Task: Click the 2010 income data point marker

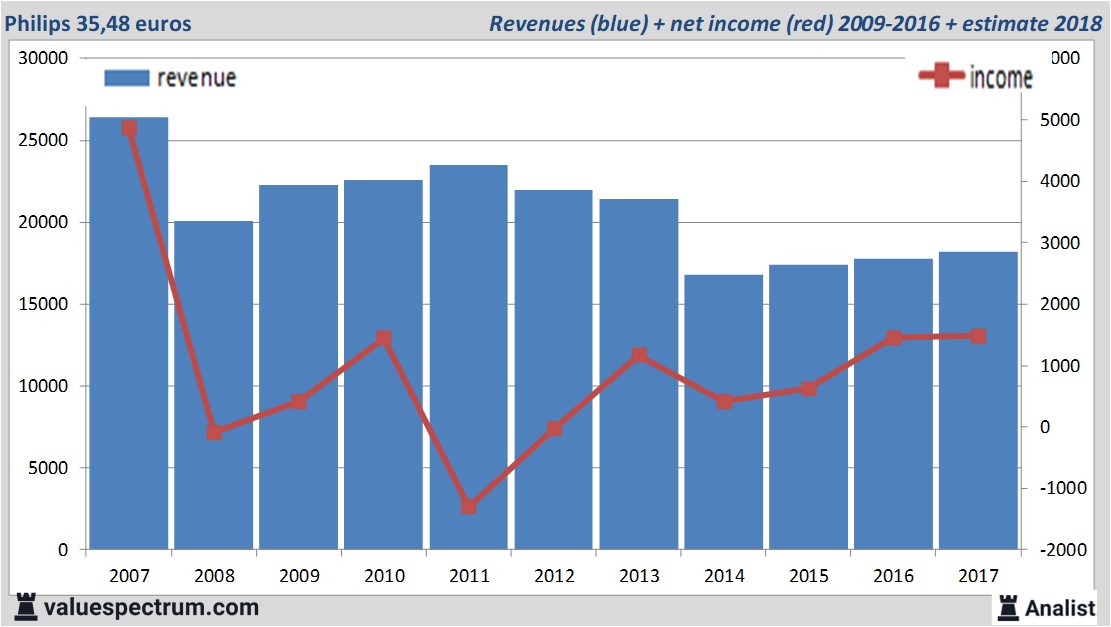Action: pyautogui.click(x=384, y=339)
